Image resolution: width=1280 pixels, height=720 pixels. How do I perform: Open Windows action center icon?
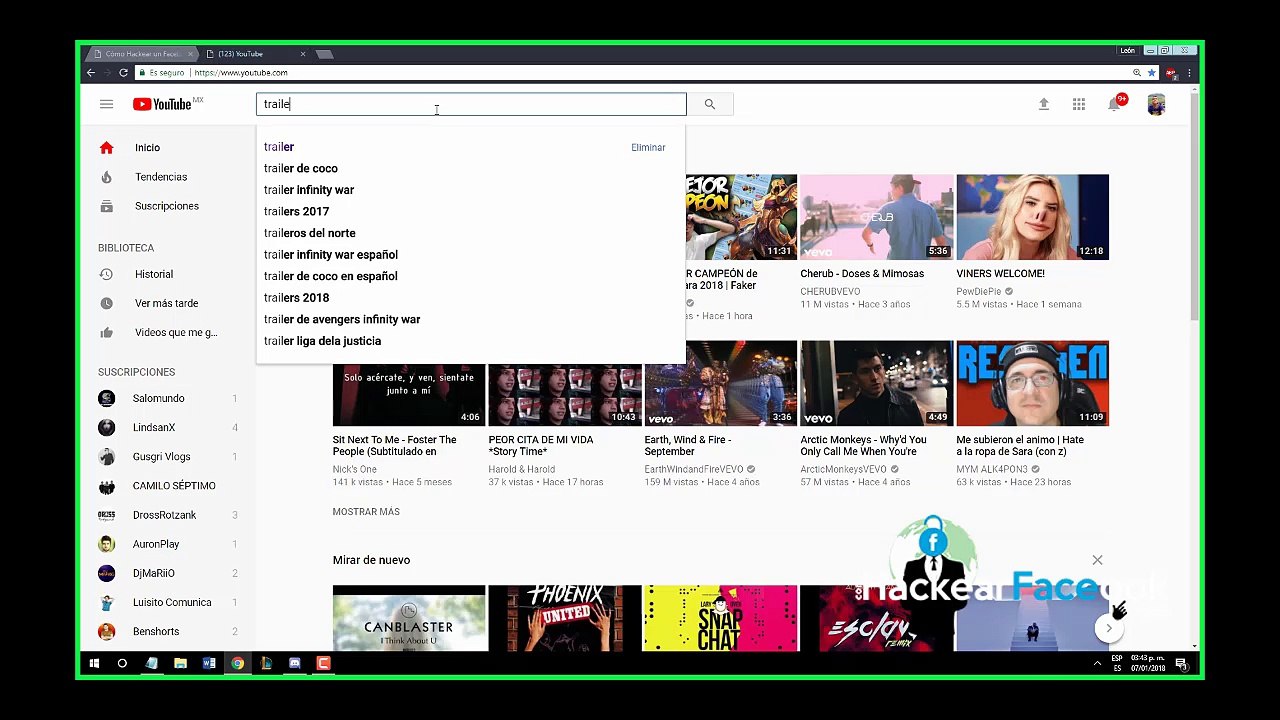tap(1181, 664)
